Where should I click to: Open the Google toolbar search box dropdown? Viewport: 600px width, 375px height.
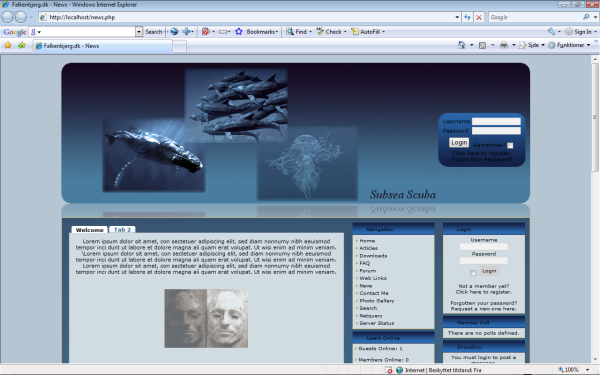(139, 32)
